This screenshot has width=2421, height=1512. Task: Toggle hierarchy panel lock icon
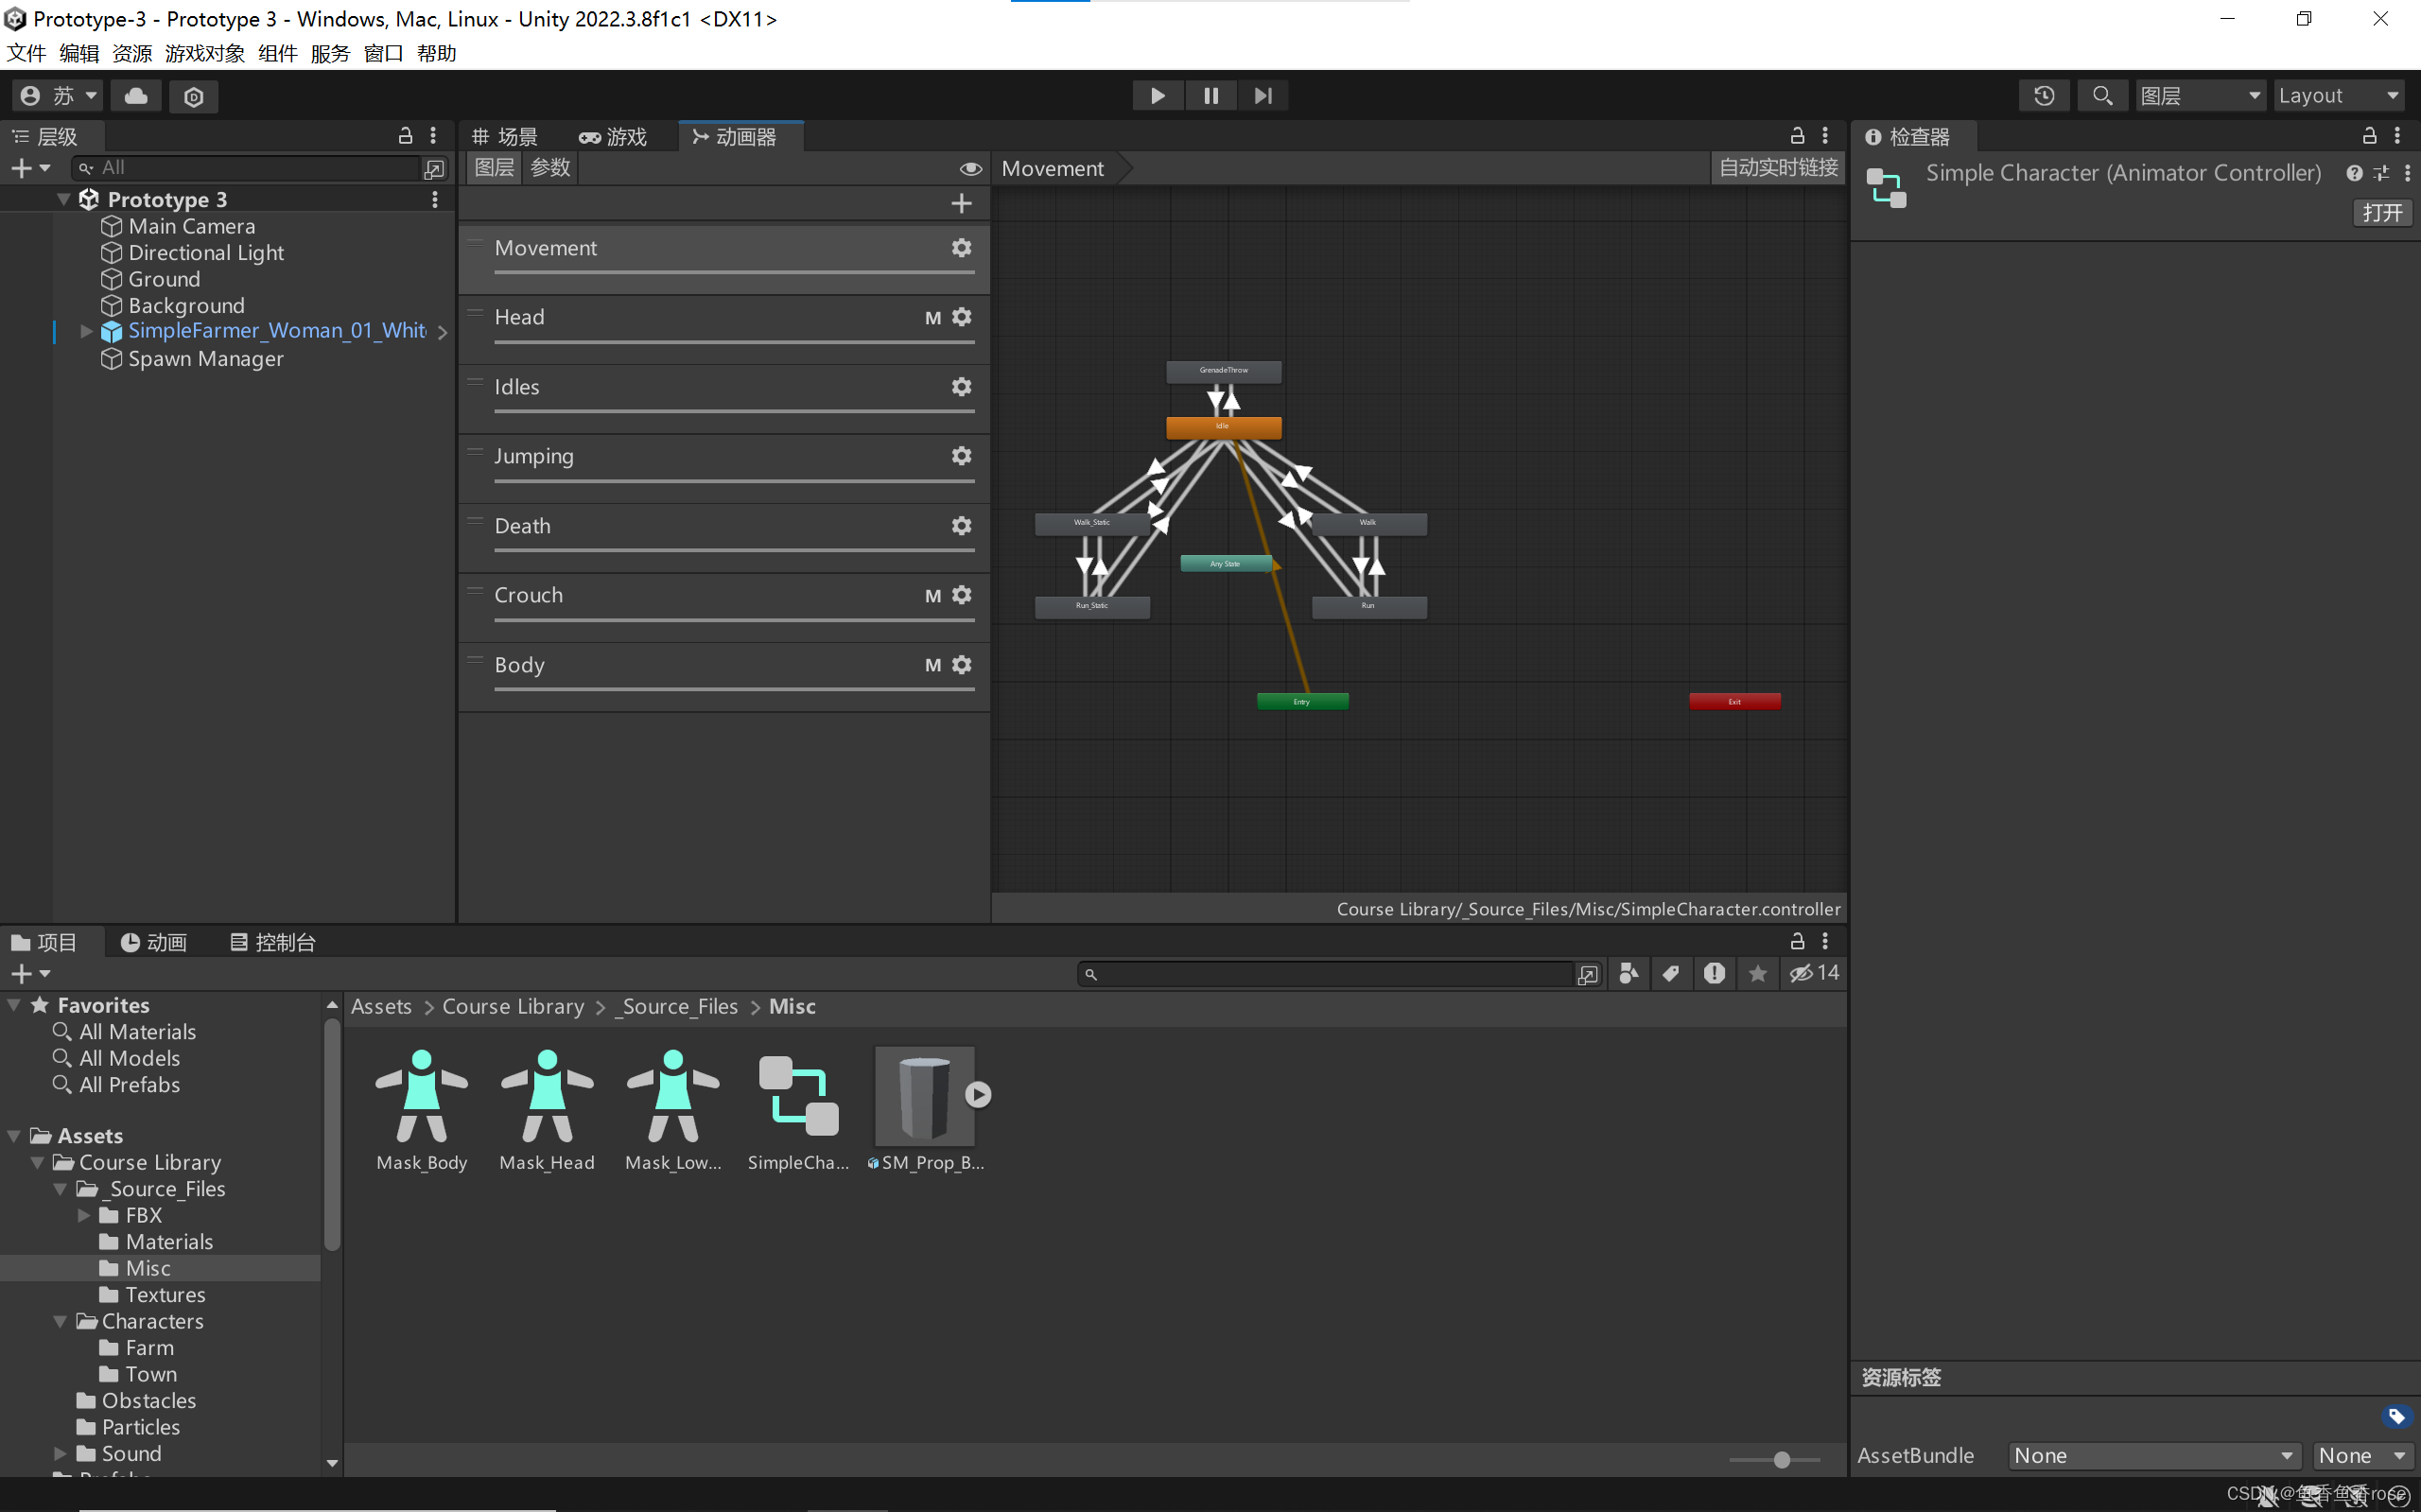405,136
